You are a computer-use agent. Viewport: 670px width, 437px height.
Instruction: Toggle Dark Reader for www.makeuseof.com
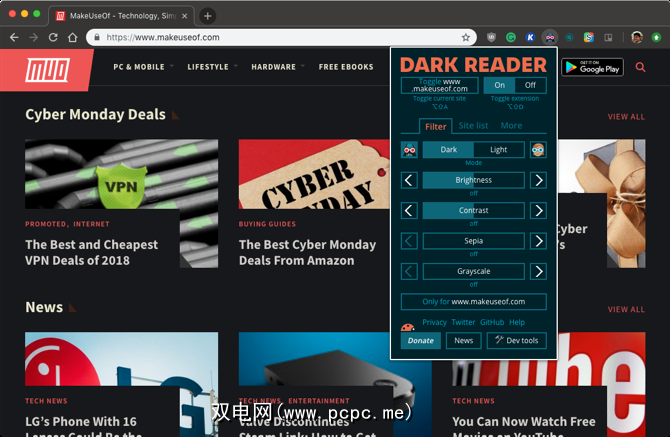439,85
